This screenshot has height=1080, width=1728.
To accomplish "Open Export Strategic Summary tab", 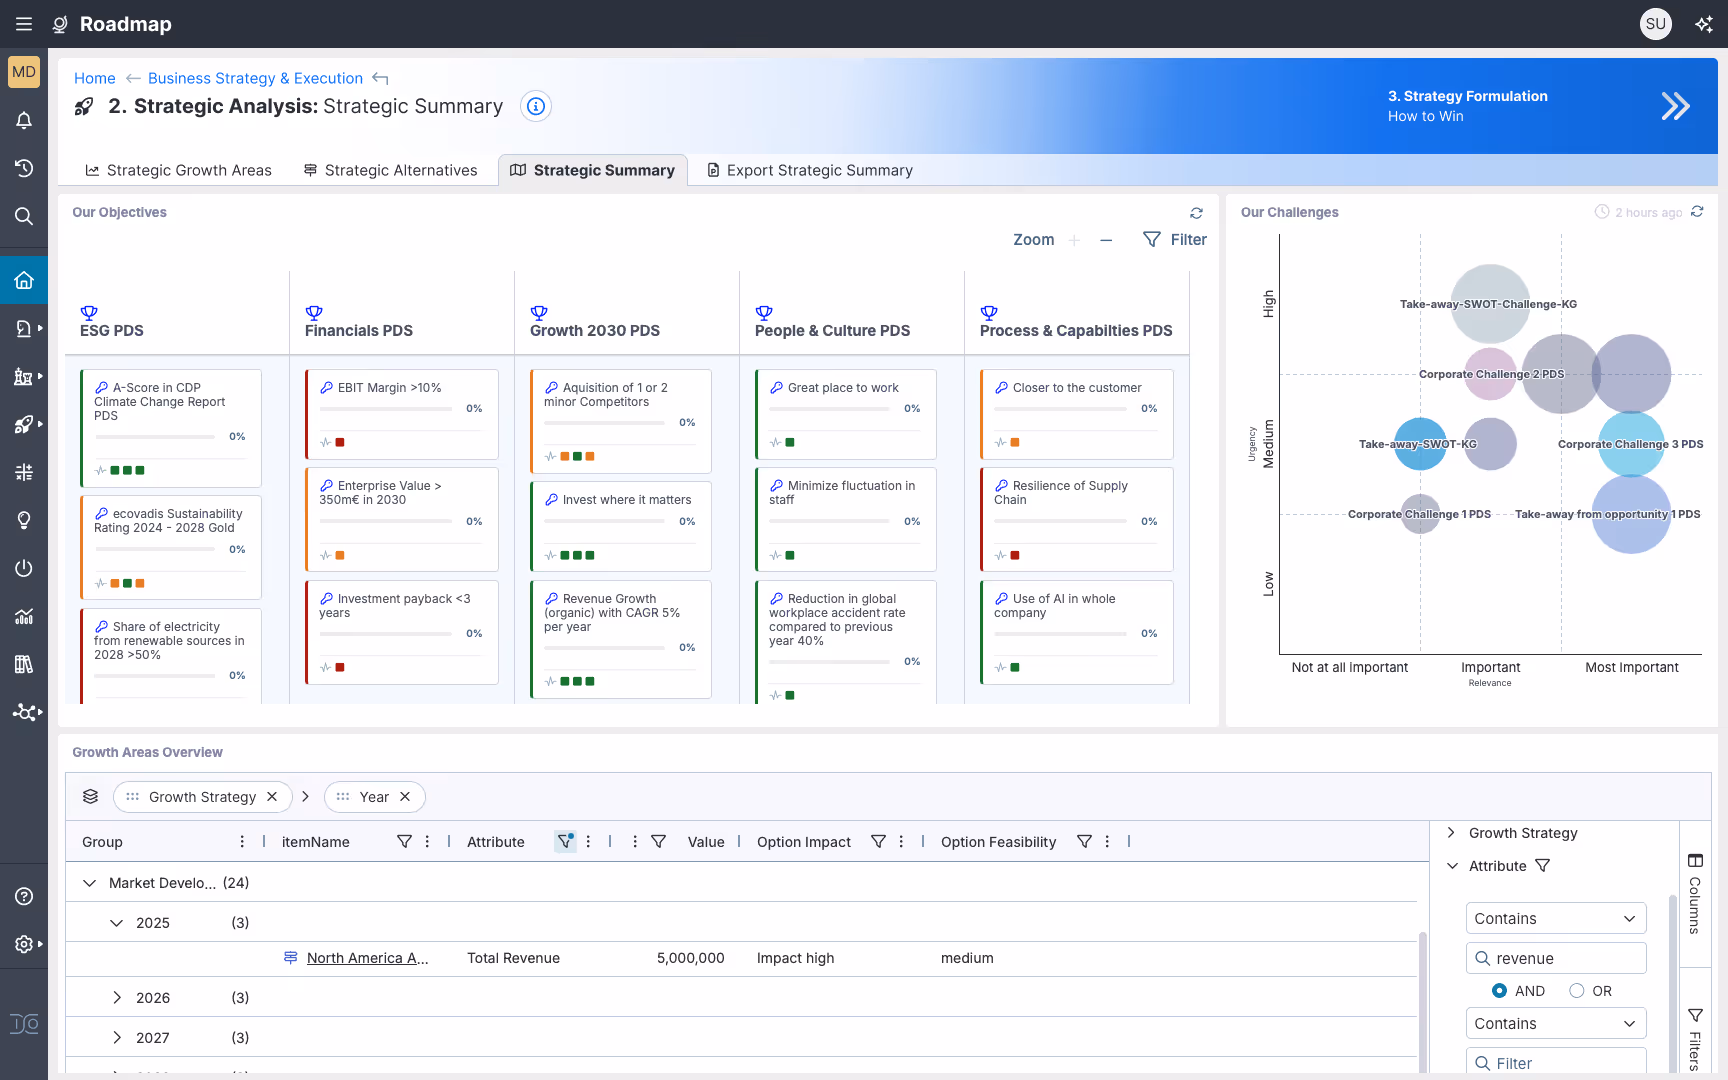I will 810,170.
